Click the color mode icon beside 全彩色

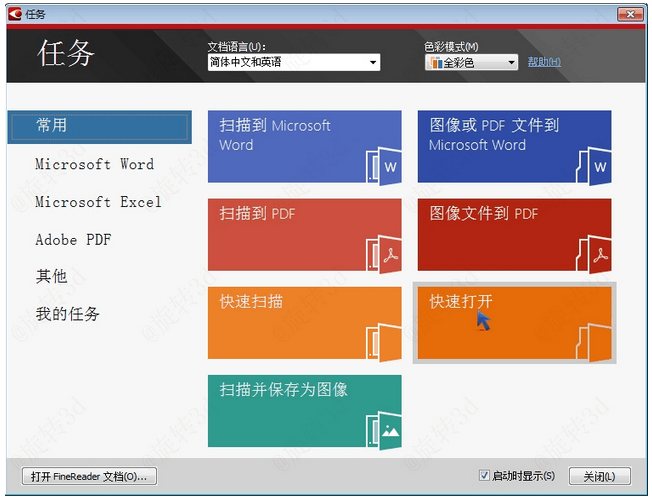(x=436, y=63)
